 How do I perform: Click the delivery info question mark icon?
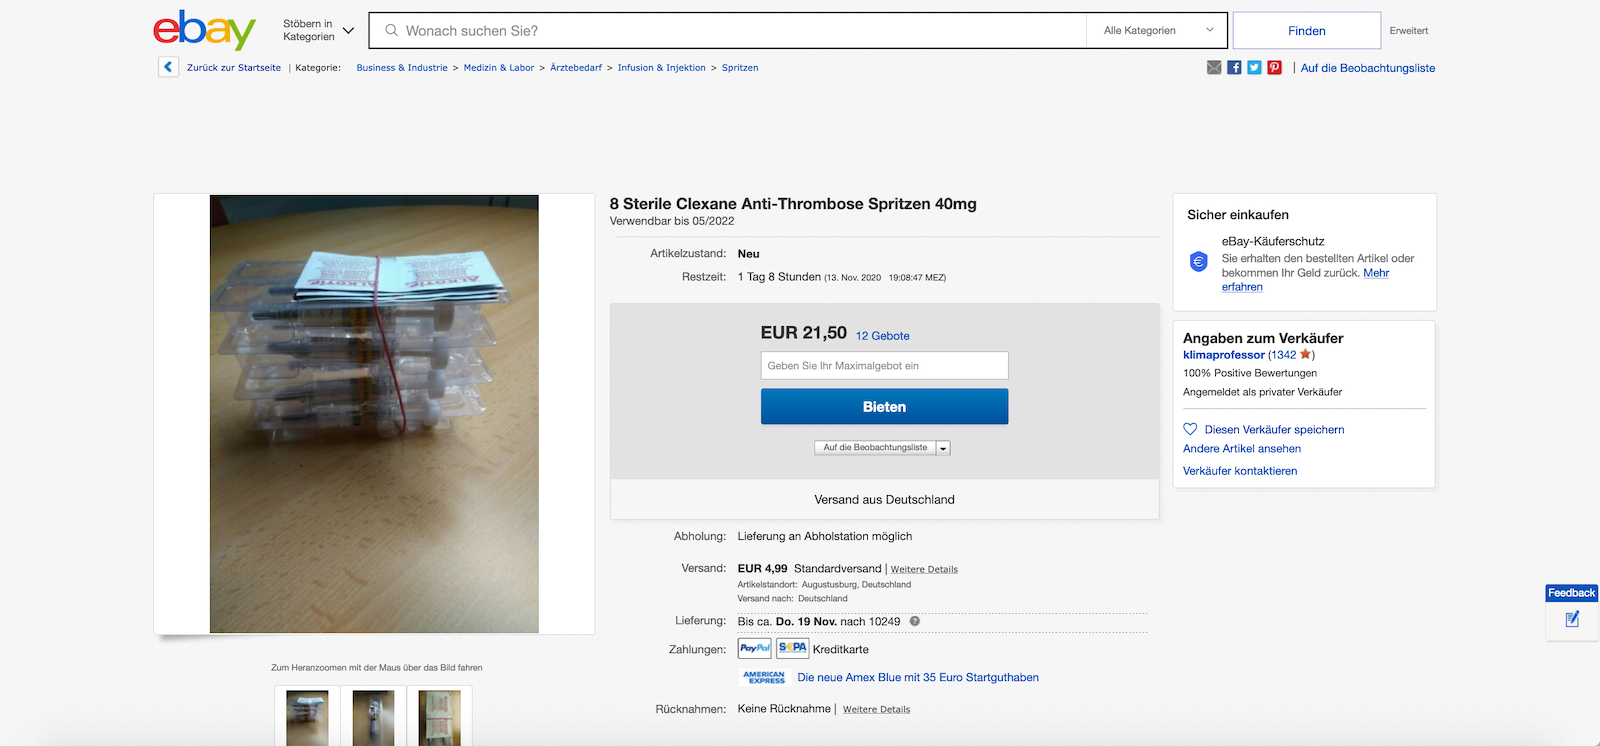pyautogui.click(x=914, y=621)
